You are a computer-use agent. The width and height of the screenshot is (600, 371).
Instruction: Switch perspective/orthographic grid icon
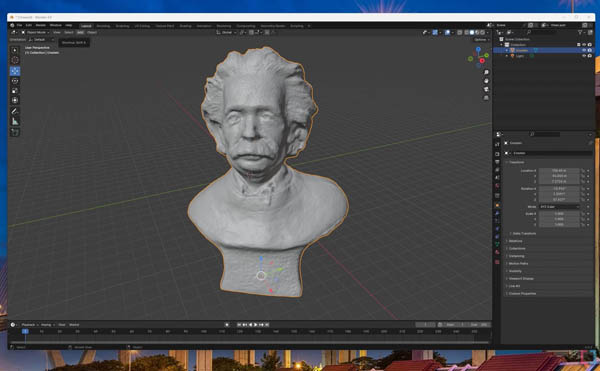coord(486,98)
